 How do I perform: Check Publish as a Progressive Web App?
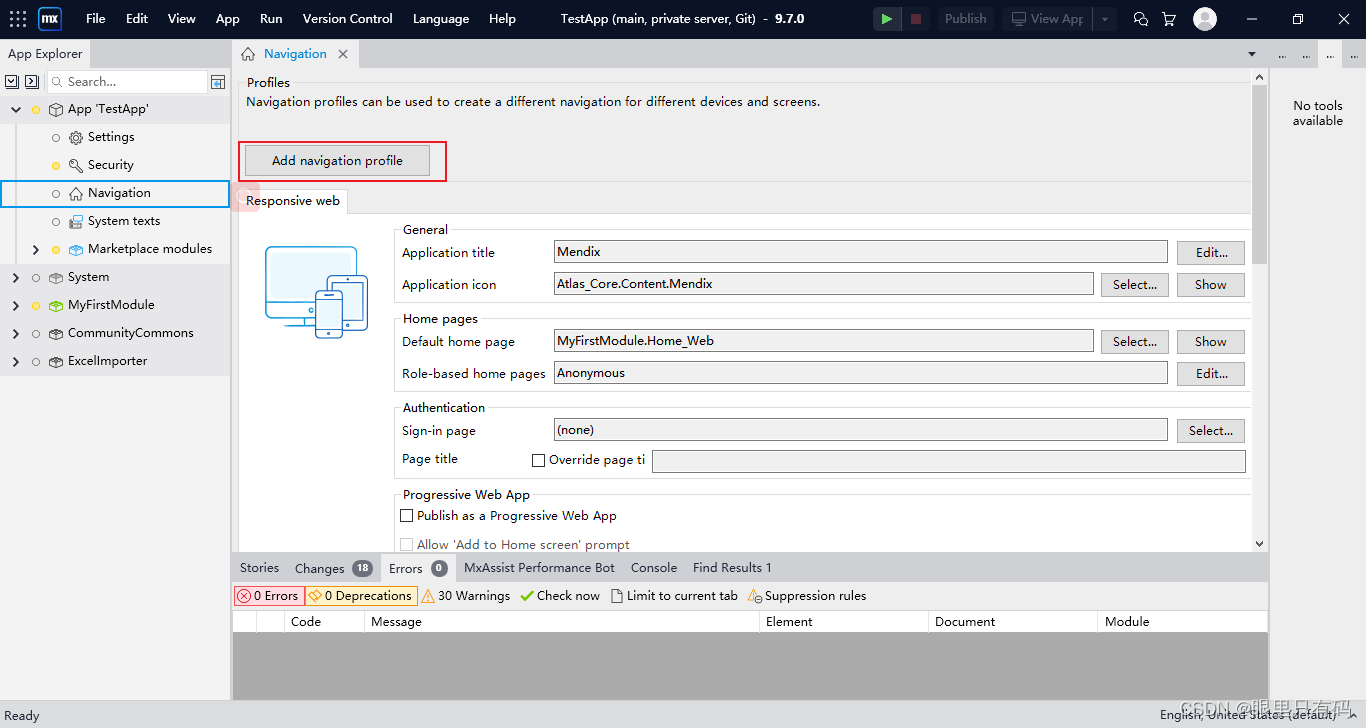click(406, 516)
